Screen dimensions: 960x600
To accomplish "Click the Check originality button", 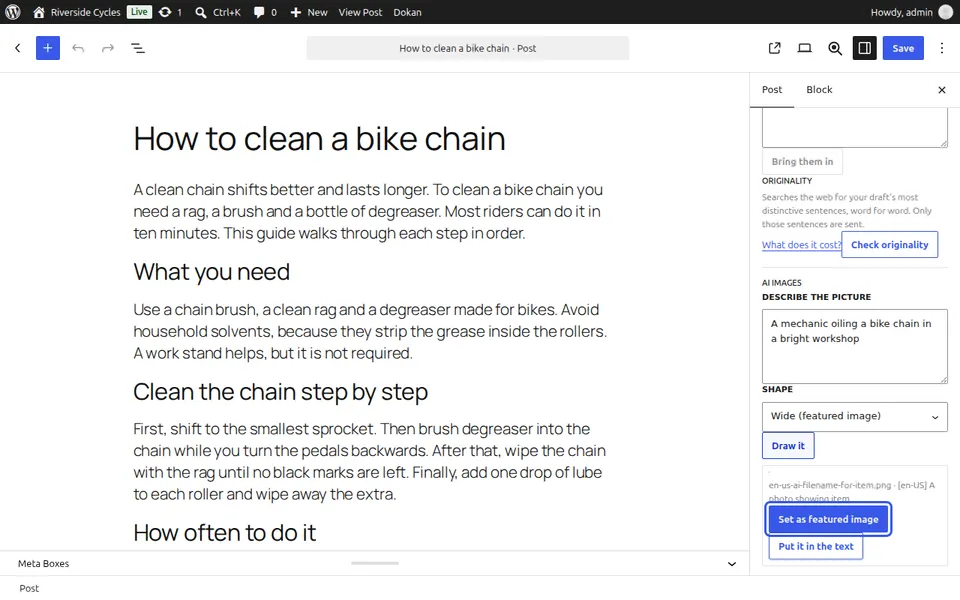I will tap(890, 245).
